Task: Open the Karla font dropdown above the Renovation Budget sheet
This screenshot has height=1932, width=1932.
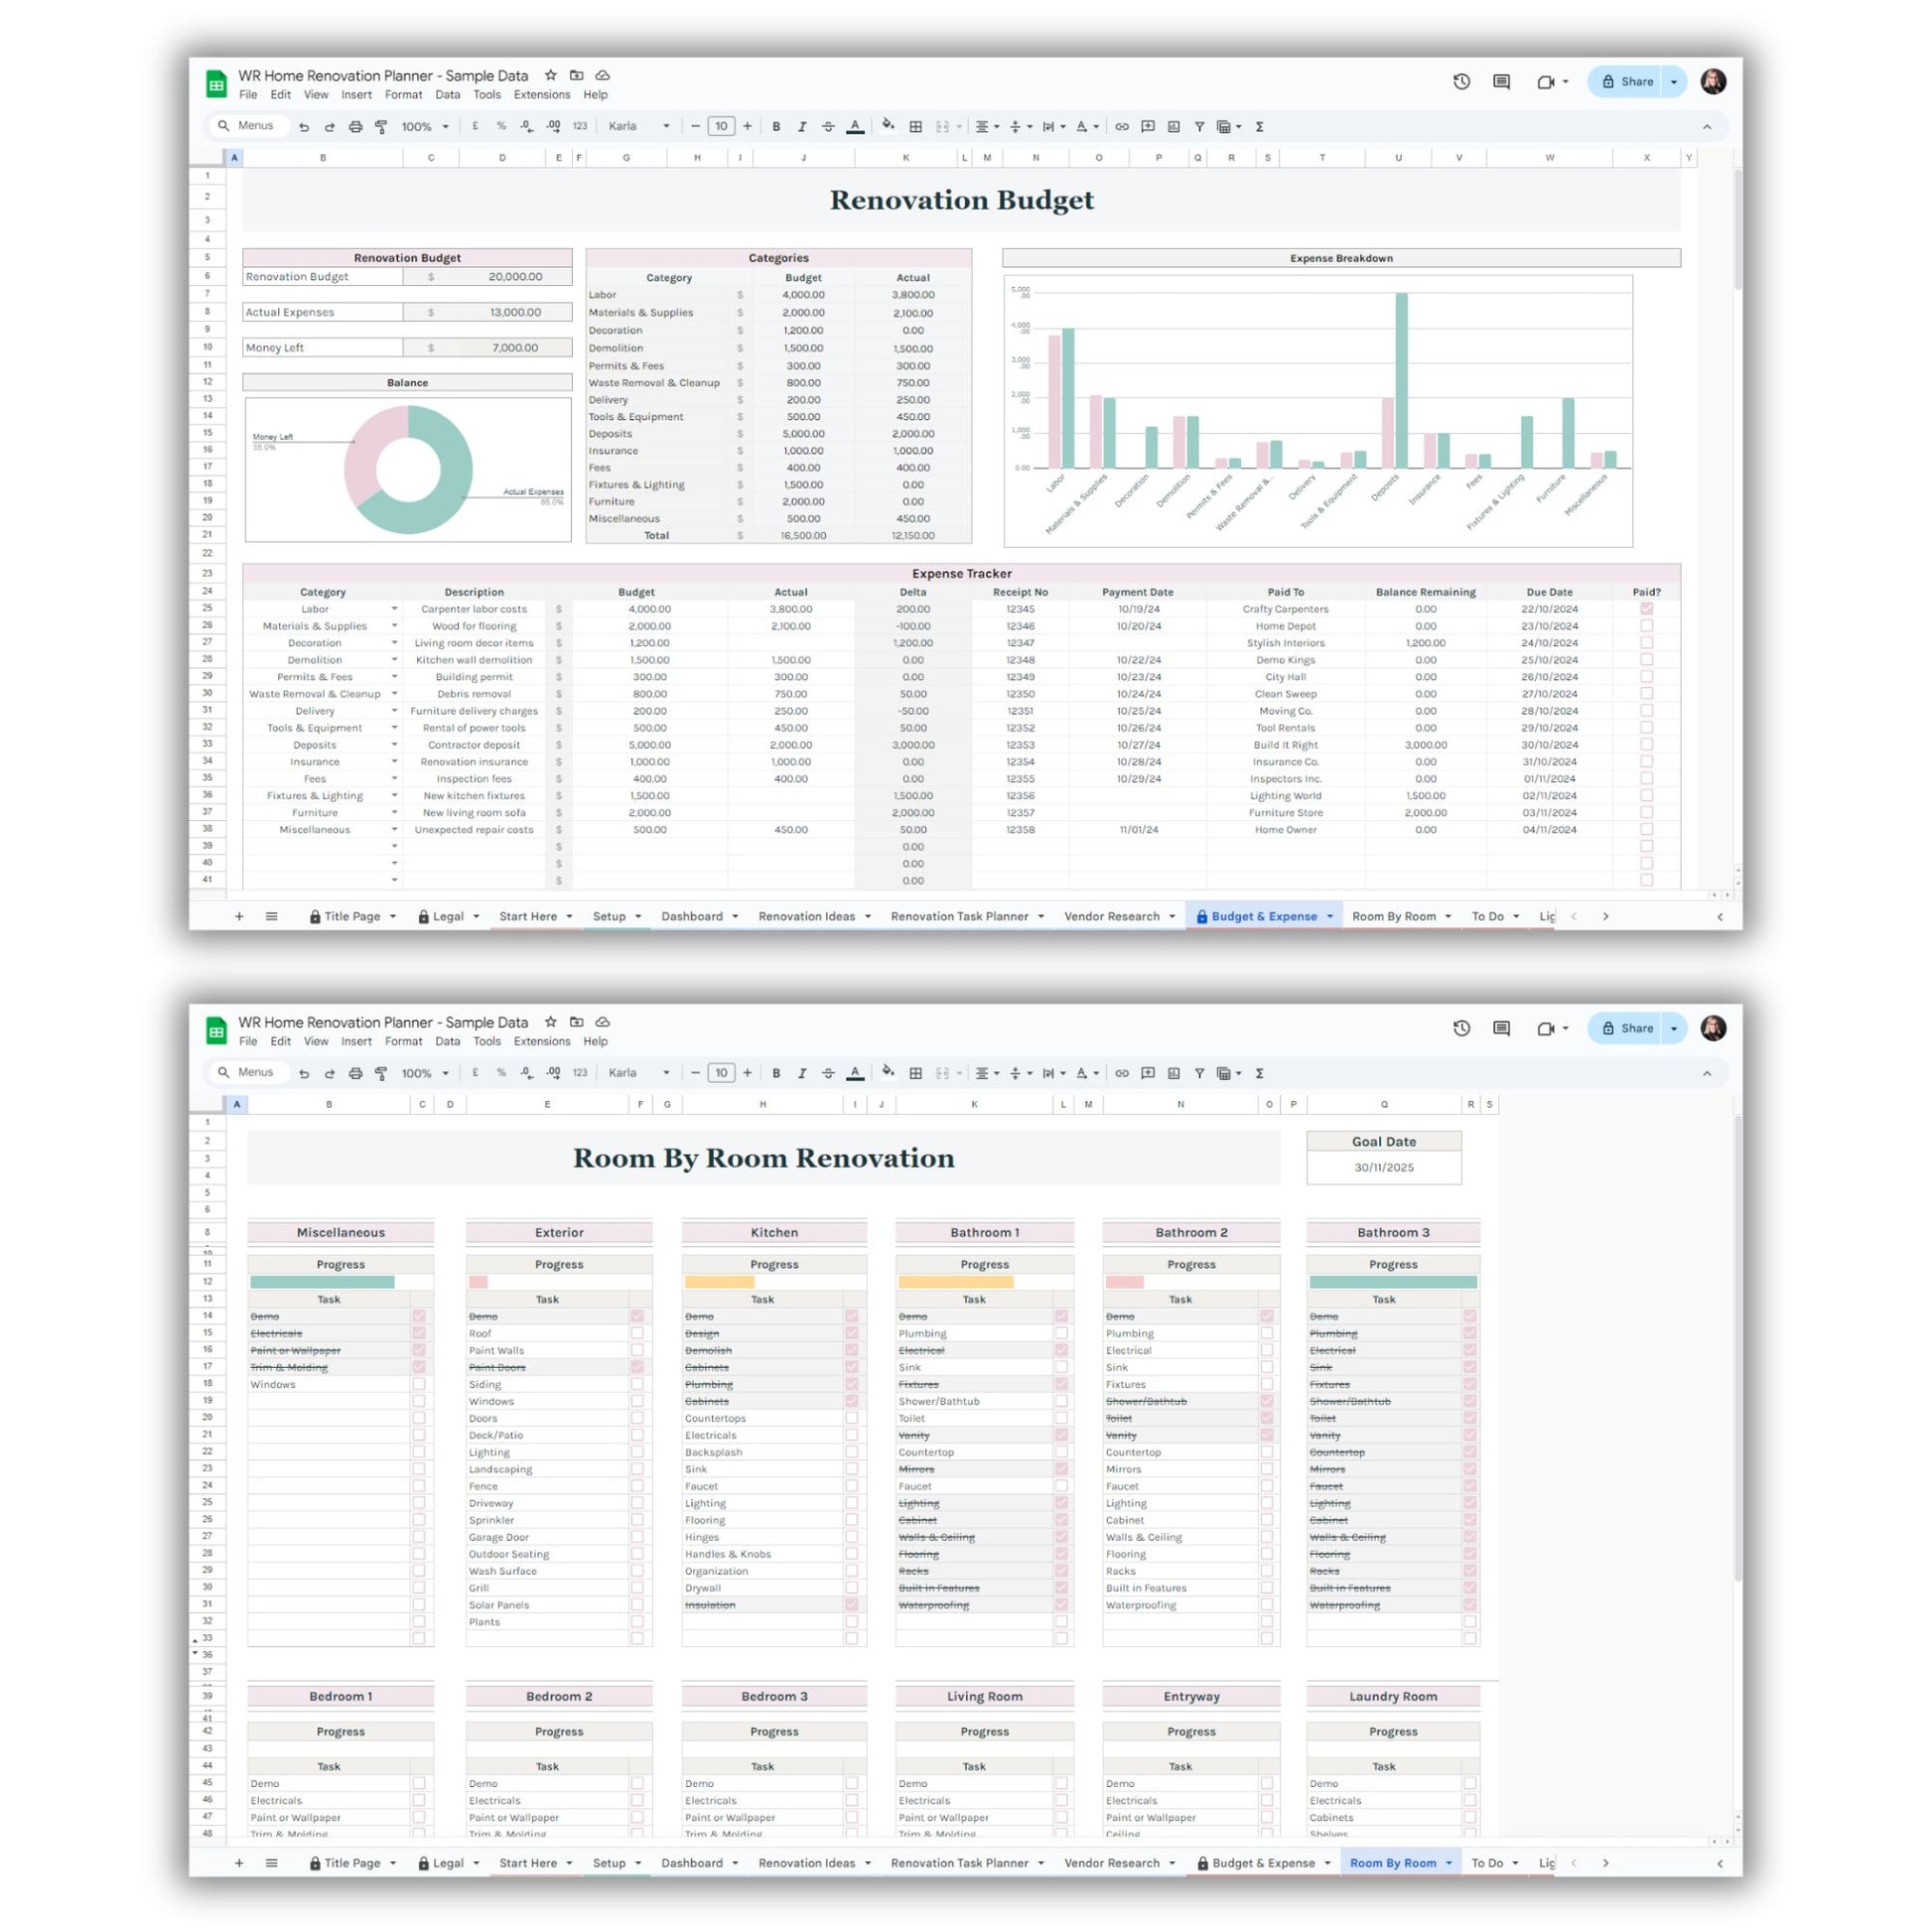Action: (x=638, y=127)
